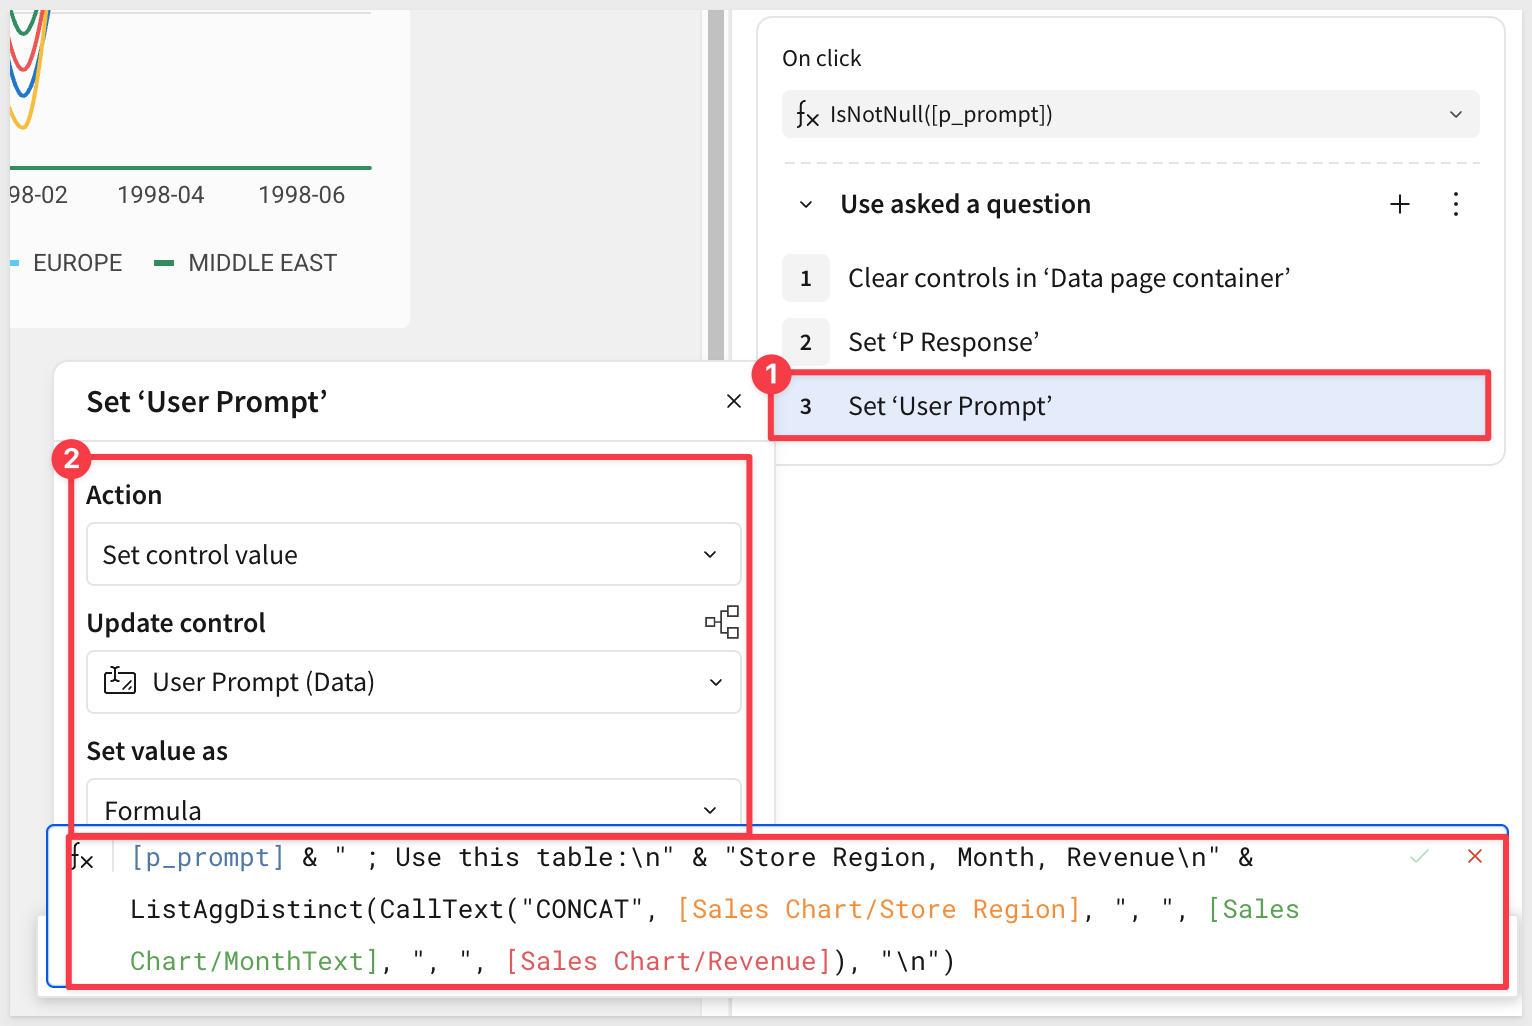Viewport: 1532px width, 1026px height.
Task: Click the control icon in User Prompt dropdown
Action: [120, 682]
